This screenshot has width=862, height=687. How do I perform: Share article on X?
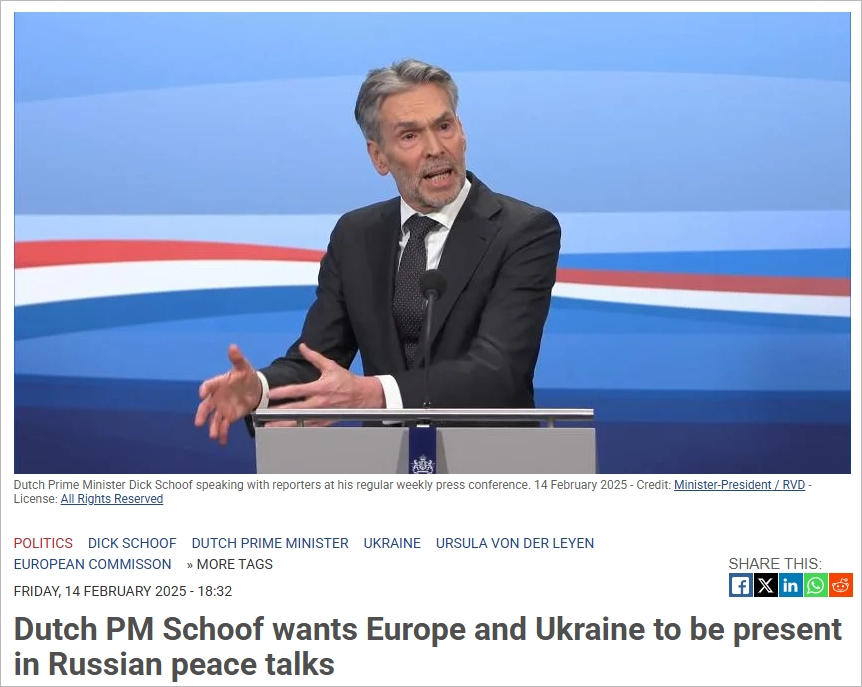click(765, 585)
